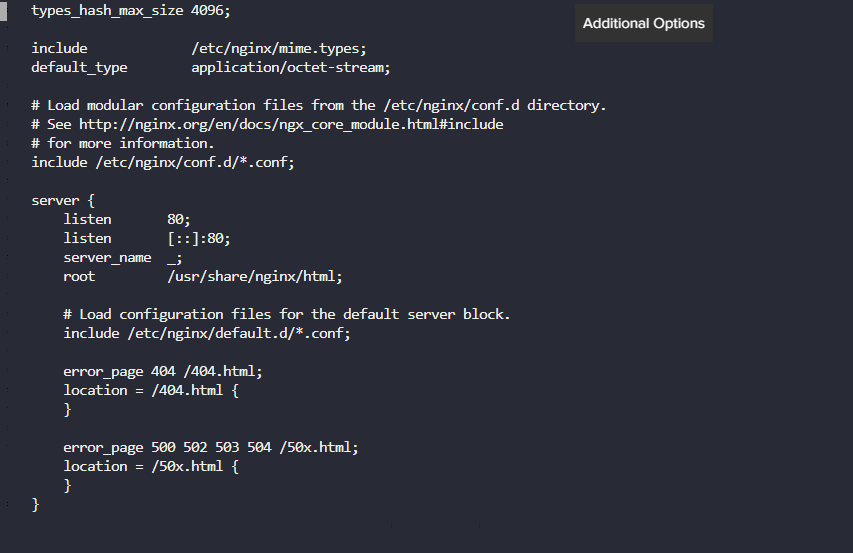Click the application/octet-stream value
The width and height of the screenshot is (853, 553).
click(290, 67)
